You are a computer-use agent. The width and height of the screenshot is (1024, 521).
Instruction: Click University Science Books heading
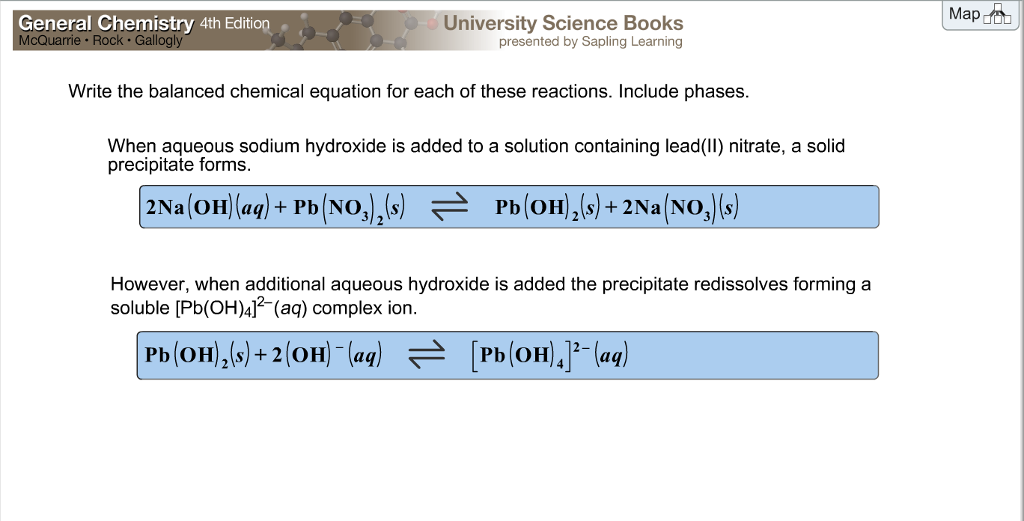pyautogui.click(x=563, y=24)
